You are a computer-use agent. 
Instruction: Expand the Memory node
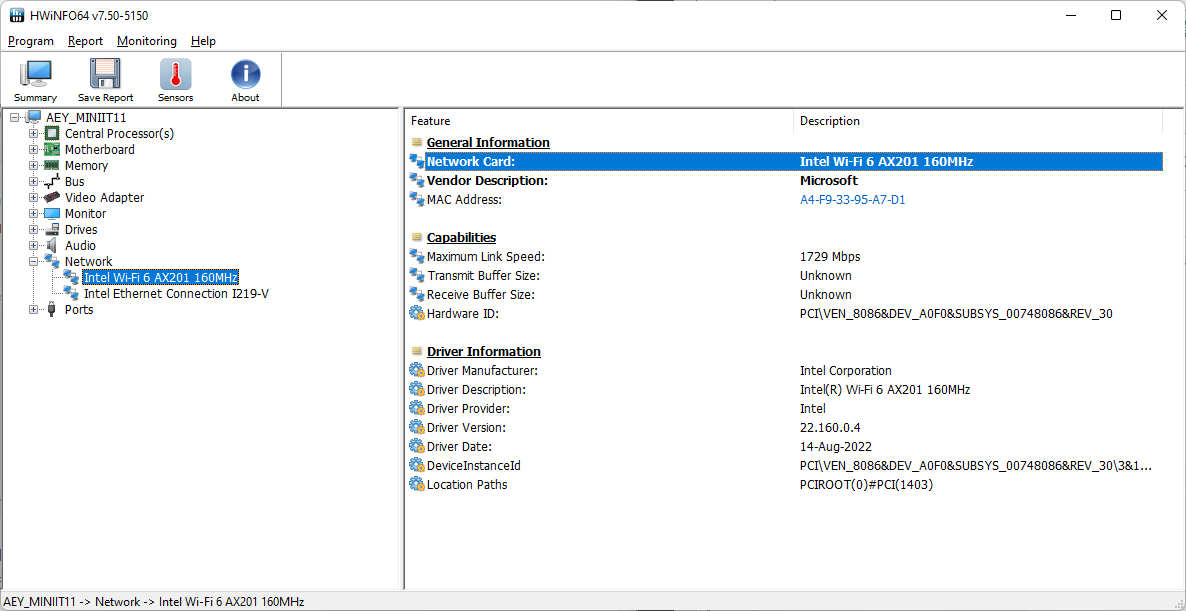pyautogui.click(x=33, y=166)
